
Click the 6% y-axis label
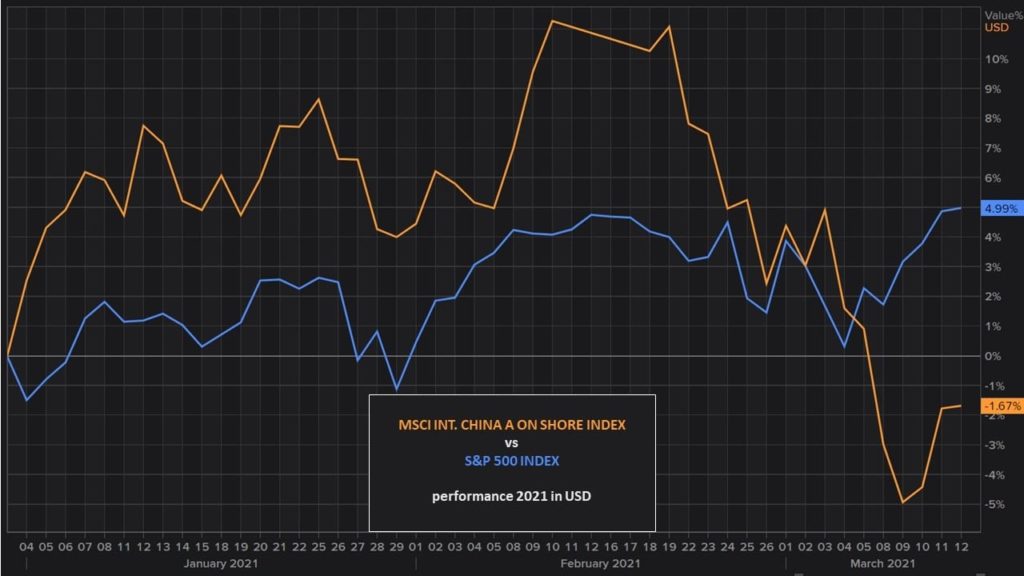pyautogui.click(x=993, y=178)
